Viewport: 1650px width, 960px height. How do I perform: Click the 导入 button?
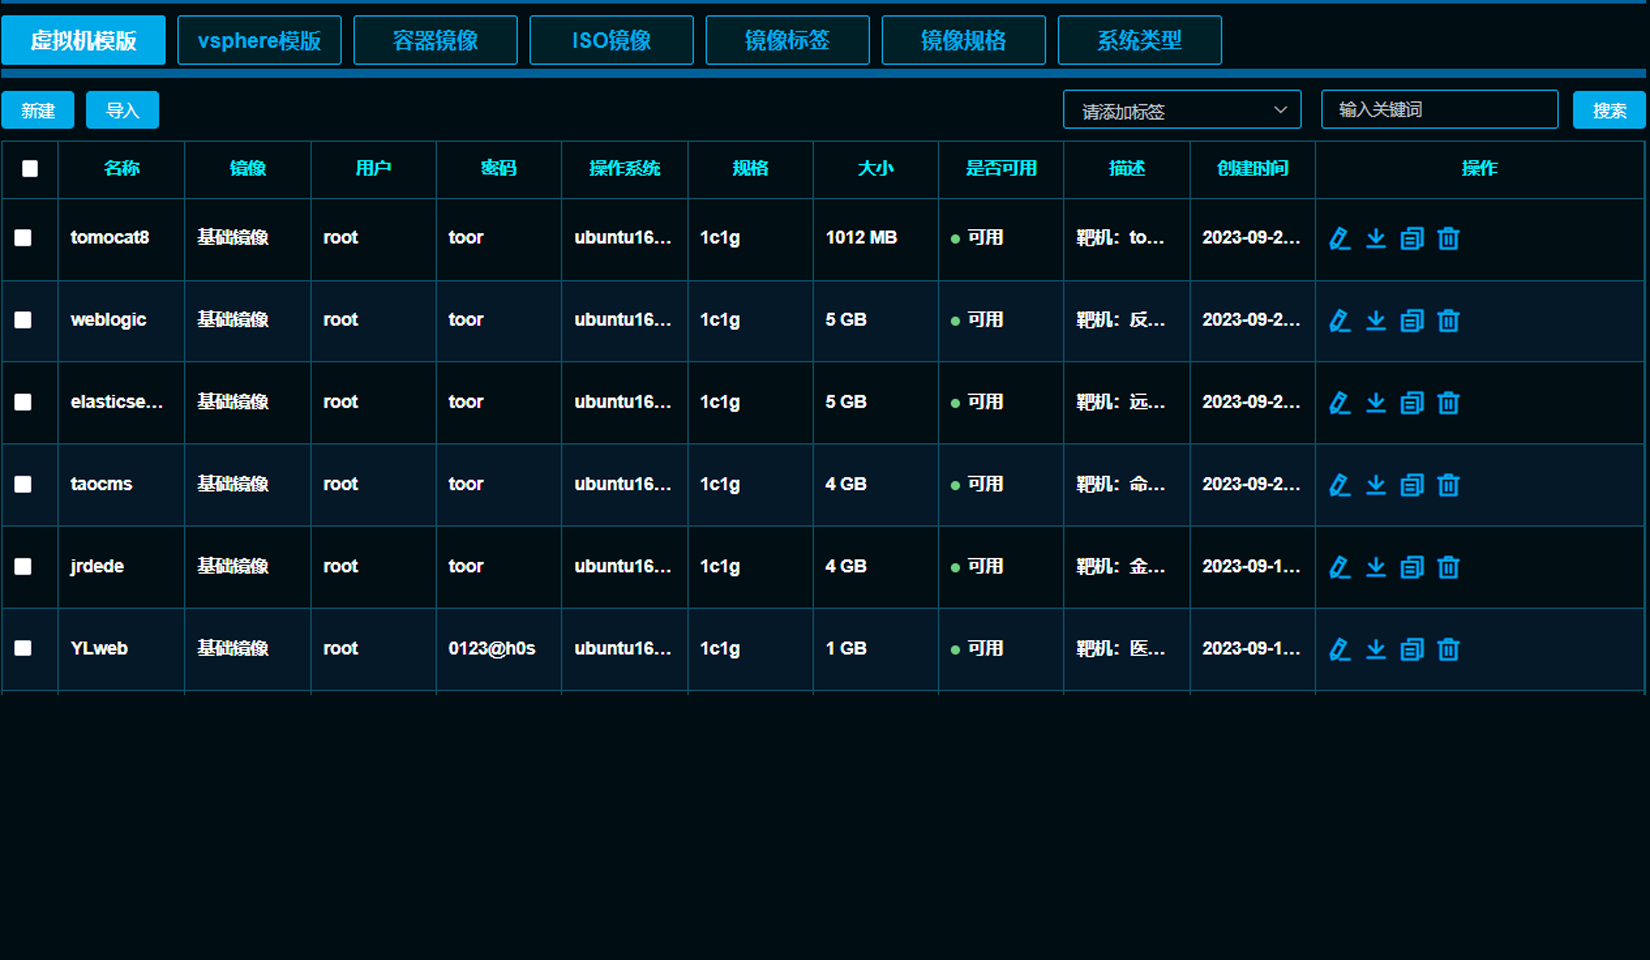point(122,110)
